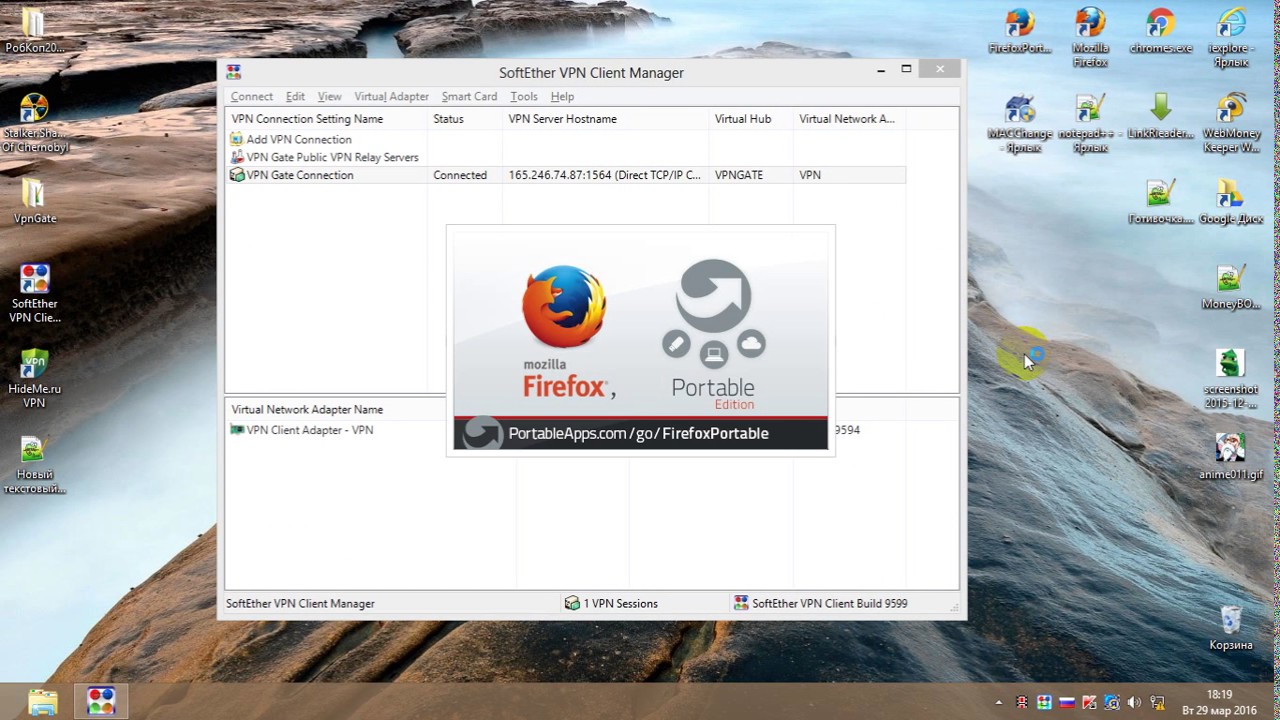Image resolution: width=1280 pixels, height=720 pixels.
Task: Open the Virtual Adapter menu
Action: [391, 97]
